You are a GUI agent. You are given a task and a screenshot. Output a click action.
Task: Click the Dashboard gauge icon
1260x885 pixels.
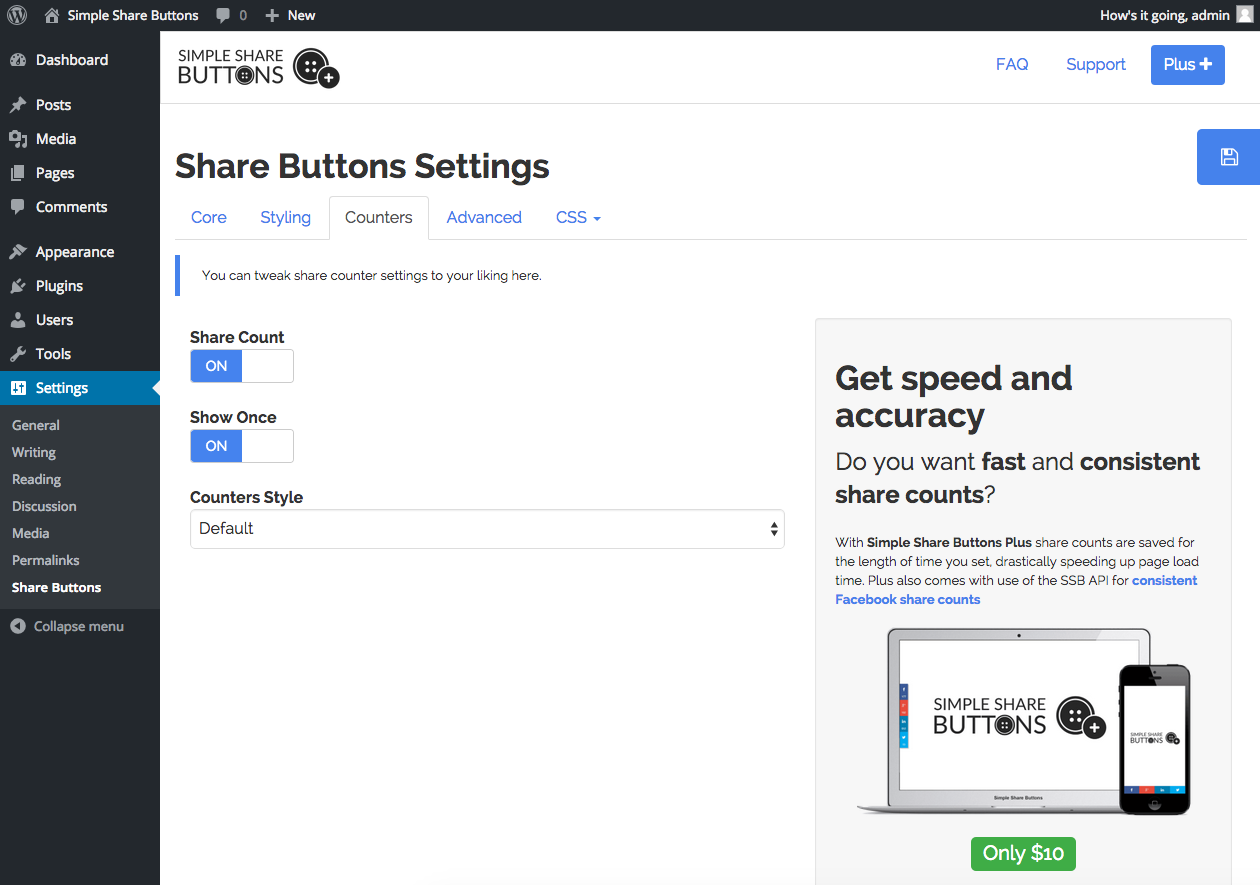pos(18,60)
